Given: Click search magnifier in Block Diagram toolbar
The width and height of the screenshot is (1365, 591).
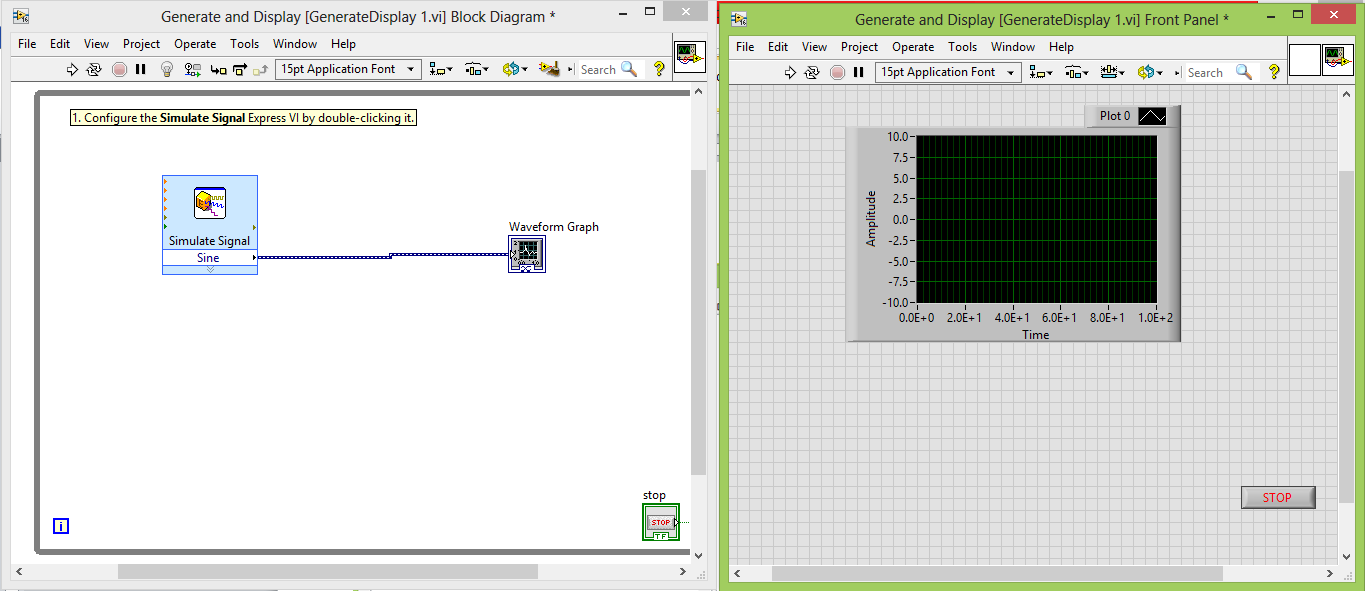Looking at the screenshot, I should click(629, 69).
